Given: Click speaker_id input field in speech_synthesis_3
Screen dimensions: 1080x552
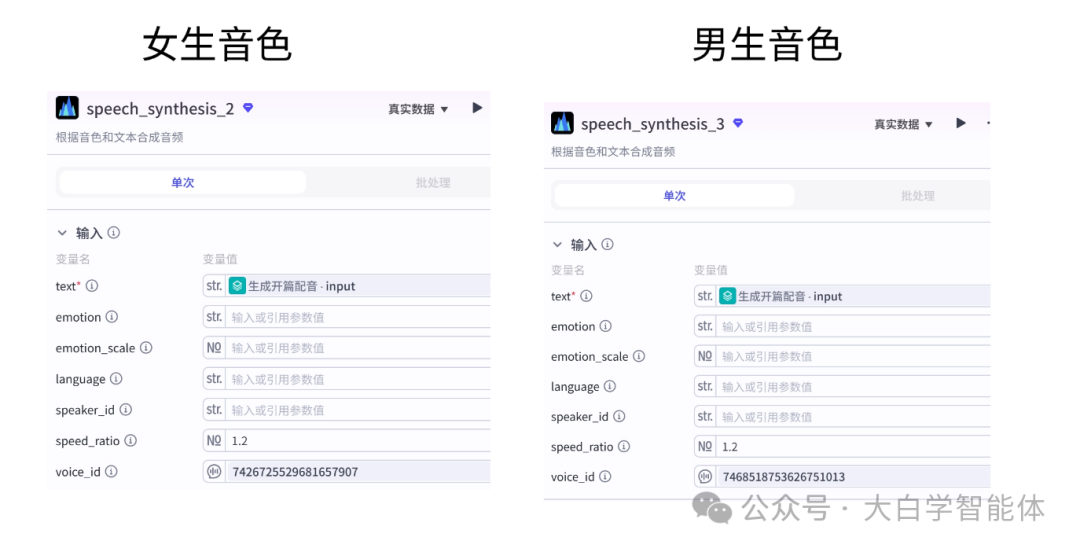Looking at the screenshot, I should [x=853, y=417].
